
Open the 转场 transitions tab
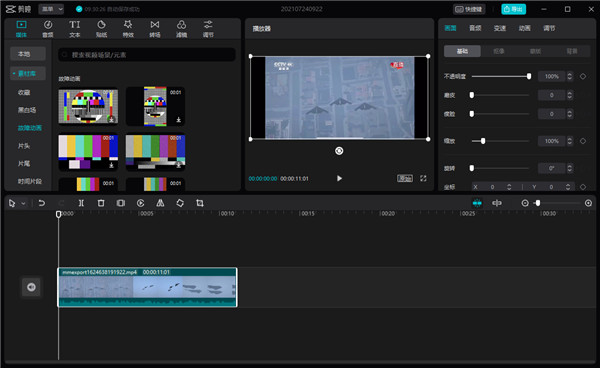155,29
